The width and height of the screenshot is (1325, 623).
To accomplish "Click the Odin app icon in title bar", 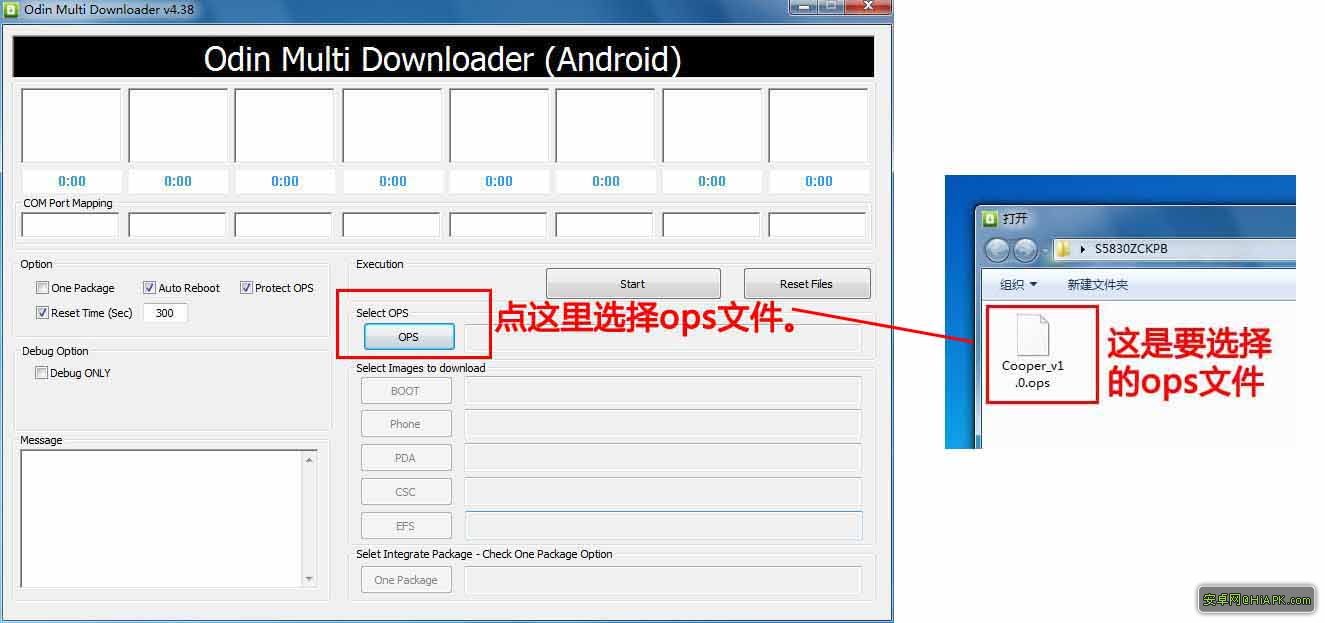I will (12, 9).
